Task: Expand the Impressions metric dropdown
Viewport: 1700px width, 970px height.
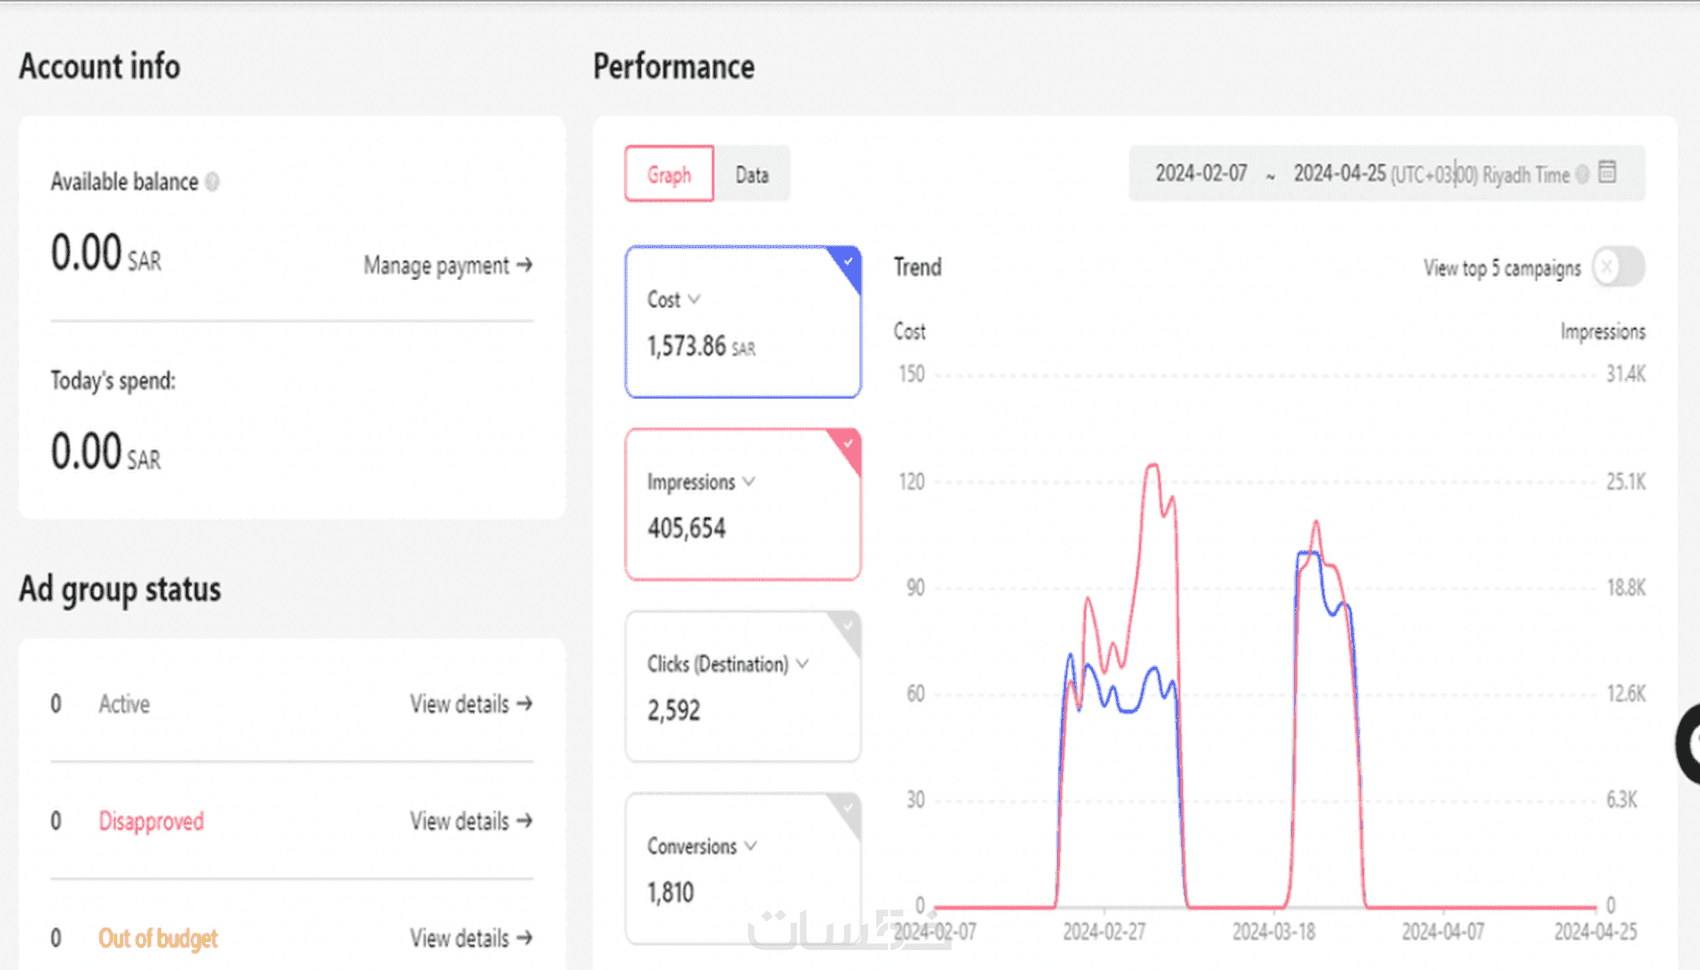Action: coord(749,482)
